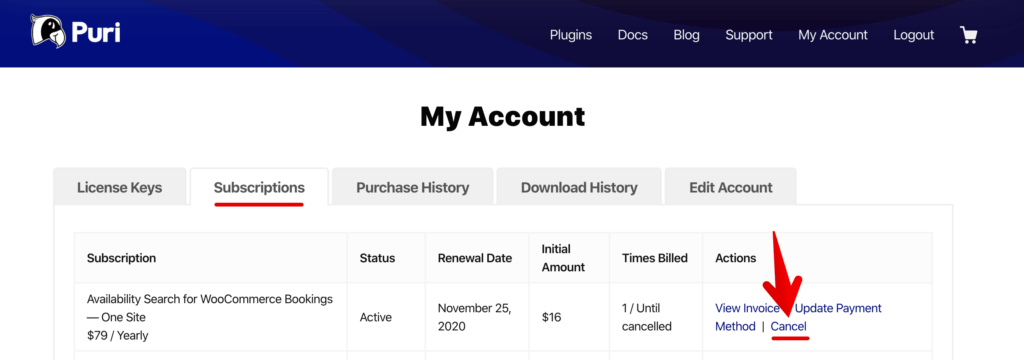Open the Blog link in header

point(686,35)
